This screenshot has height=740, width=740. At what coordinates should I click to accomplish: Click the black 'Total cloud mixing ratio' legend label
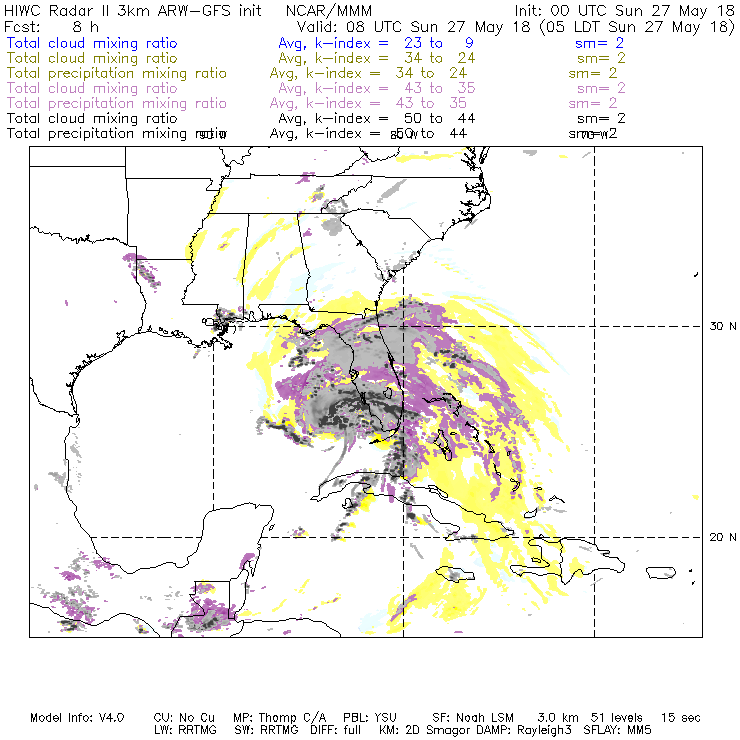[x=92, y=118]
